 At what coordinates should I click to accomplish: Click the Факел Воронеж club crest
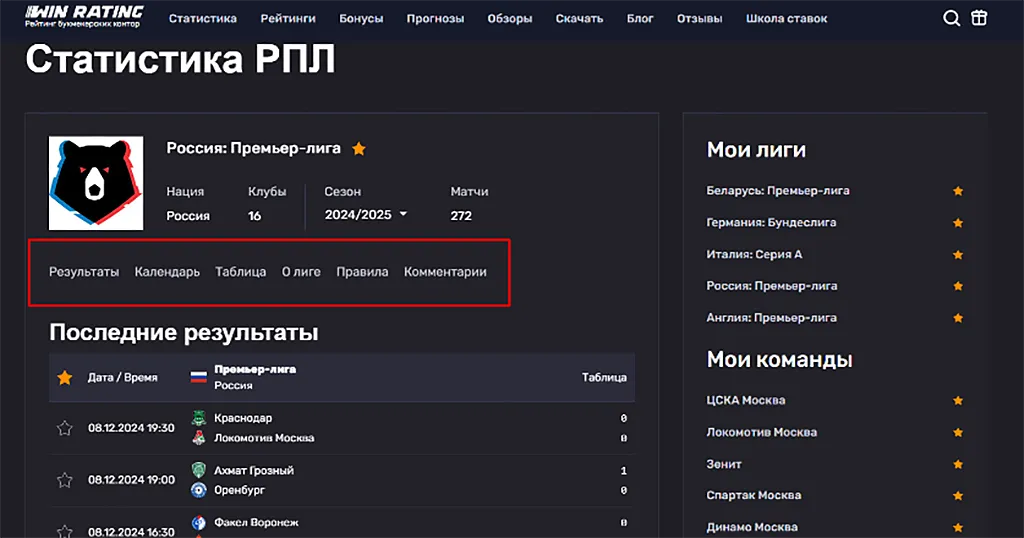click(199, 522)
